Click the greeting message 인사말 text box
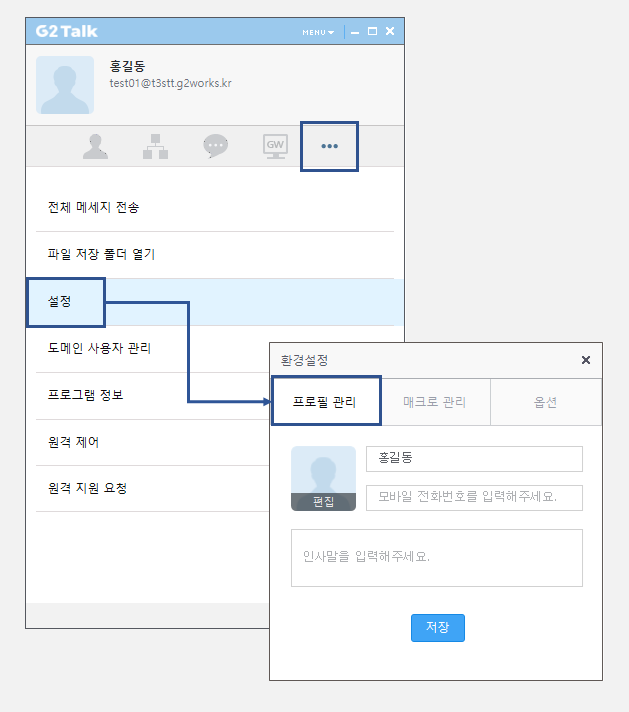 (437, 558)
